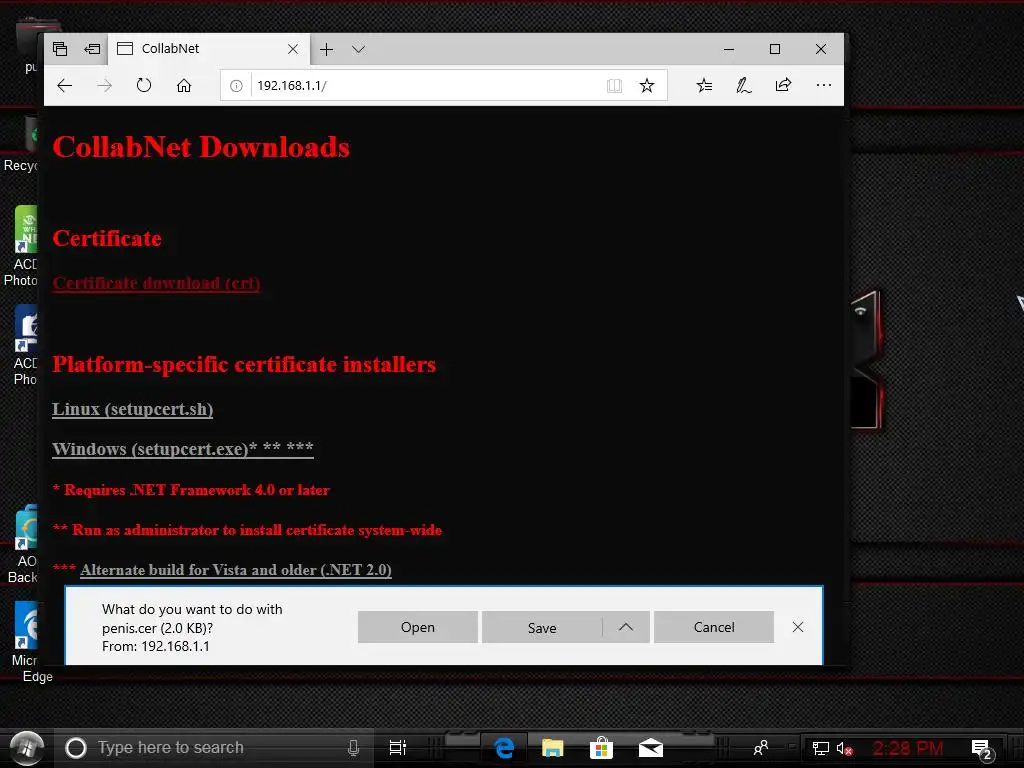Click the Cortana circle icon
The height and width of the screenshot is (768, 1024).
[76, 748]
